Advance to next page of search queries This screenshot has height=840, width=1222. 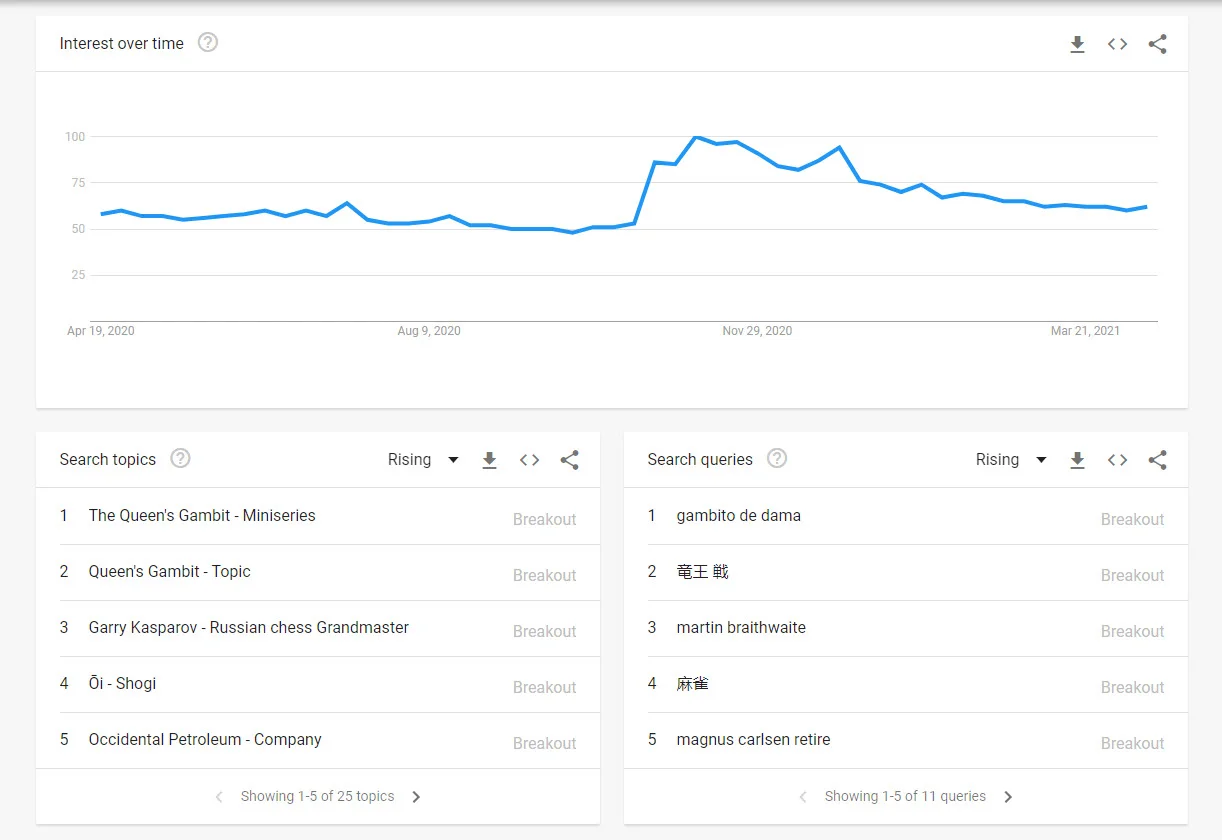pos(1008,797)
